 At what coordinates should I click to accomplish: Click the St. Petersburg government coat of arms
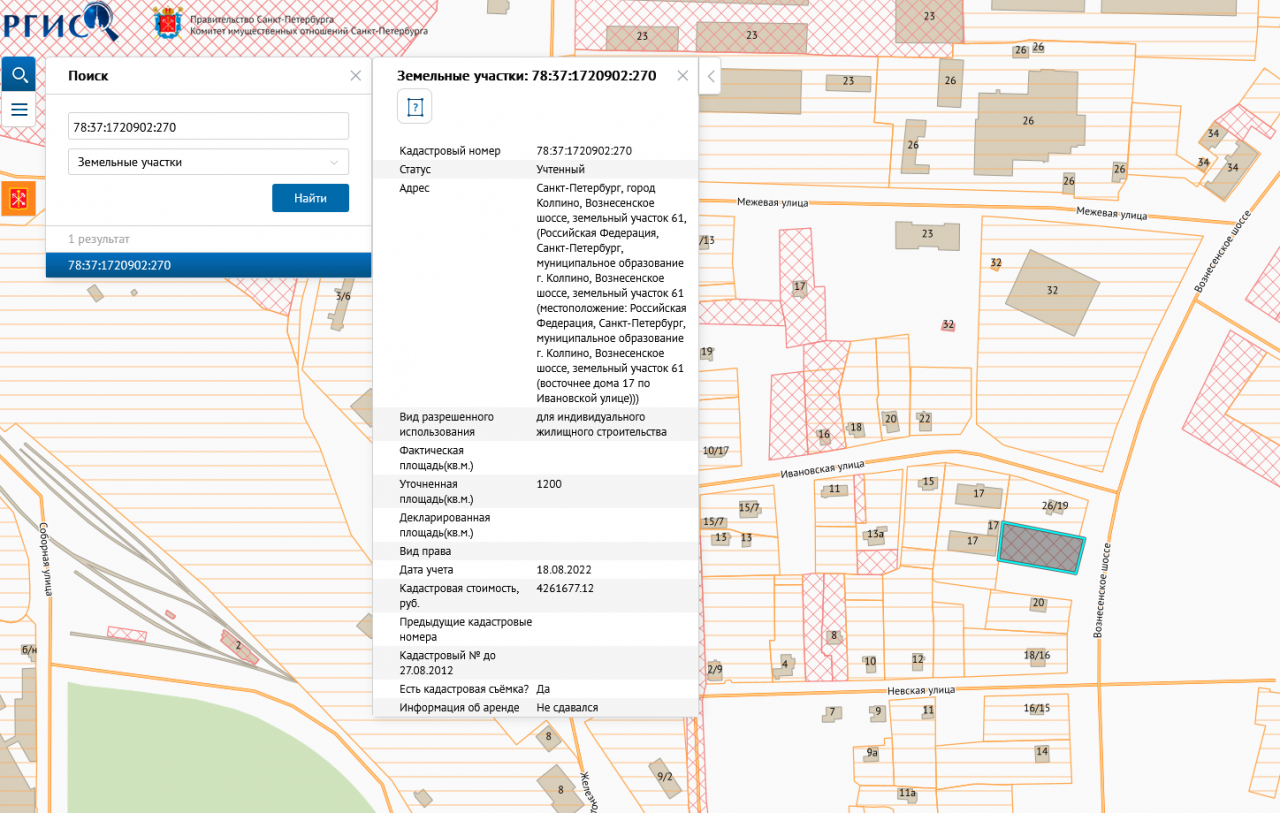pyautogui.click(x=167, y=22)
